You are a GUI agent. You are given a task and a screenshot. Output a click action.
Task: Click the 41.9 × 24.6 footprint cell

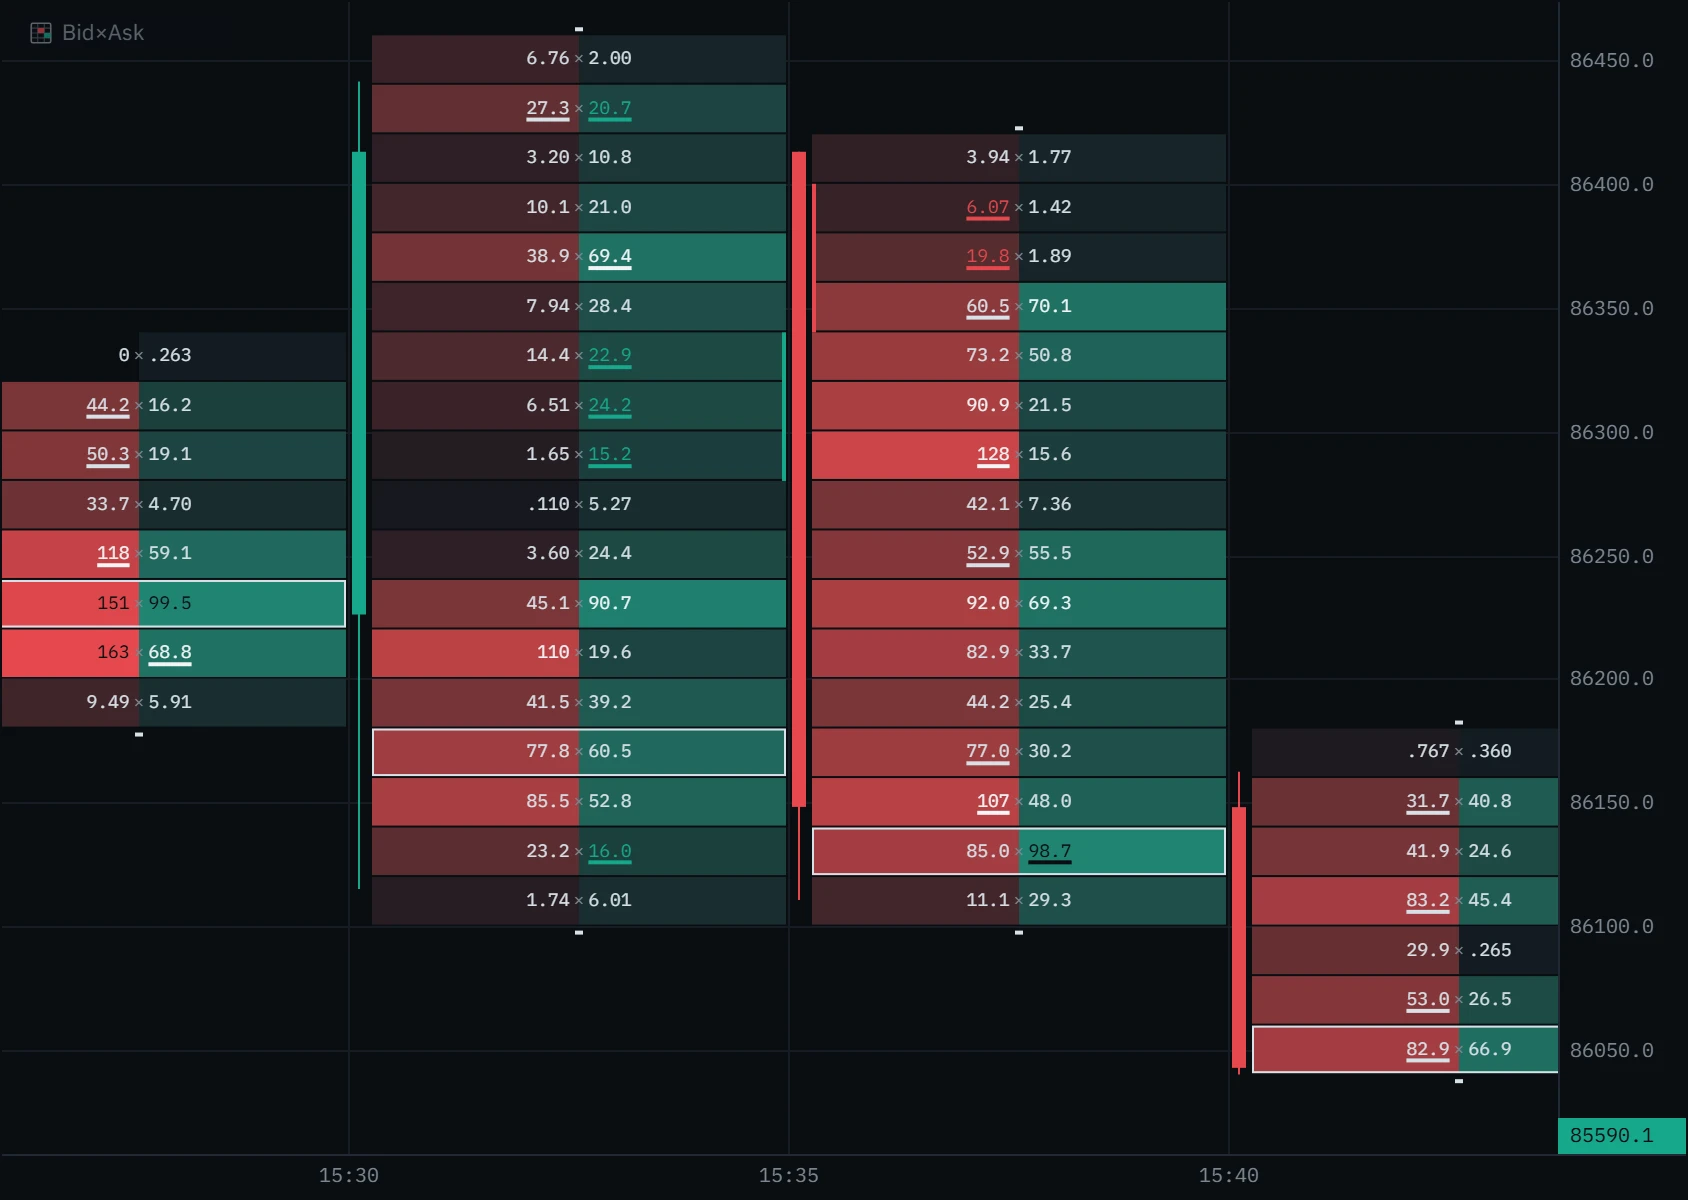click(x=1405, y=852)
